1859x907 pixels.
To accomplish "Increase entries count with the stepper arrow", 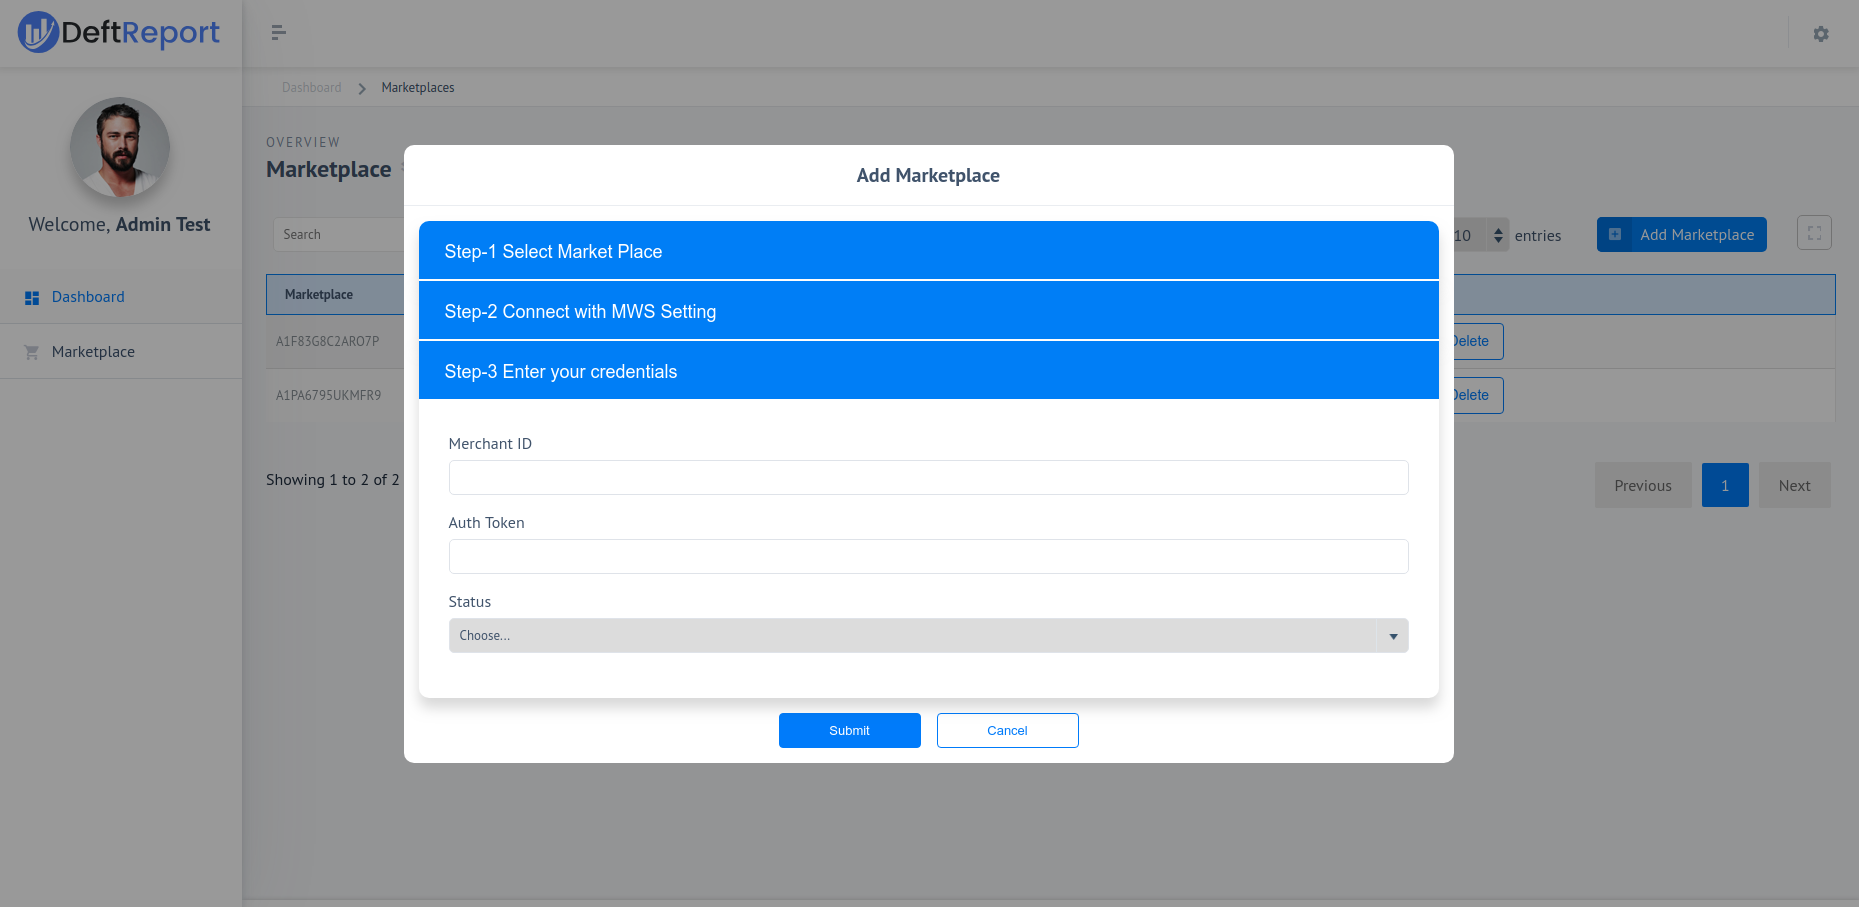I will pyautogui.click(x=1497, y=229).
